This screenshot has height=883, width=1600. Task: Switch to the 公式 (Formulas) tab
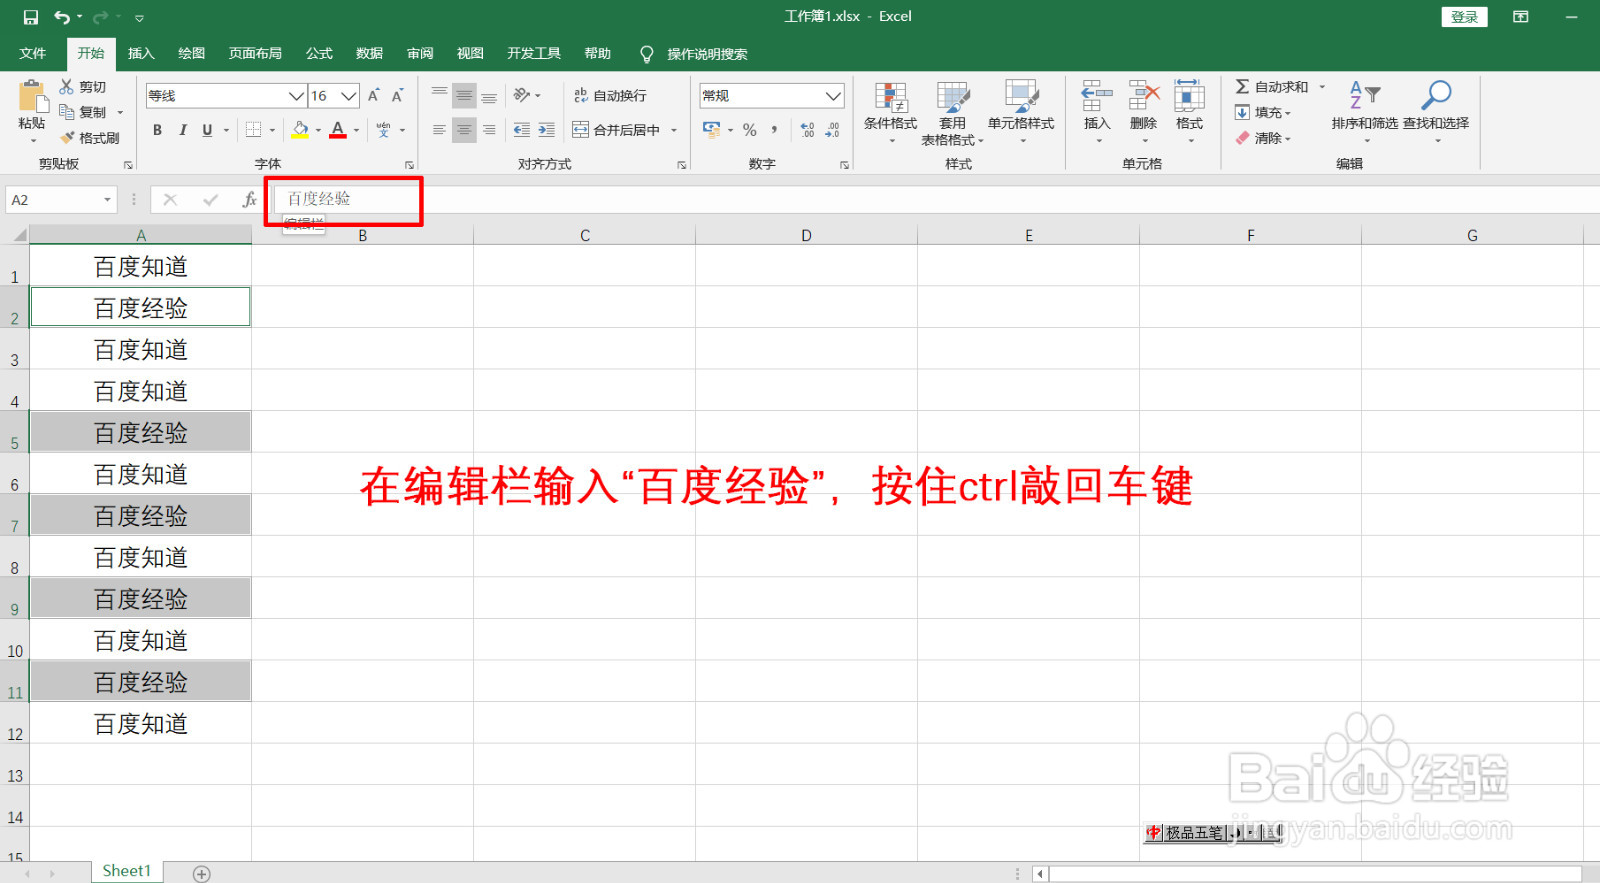coord(319,54)
